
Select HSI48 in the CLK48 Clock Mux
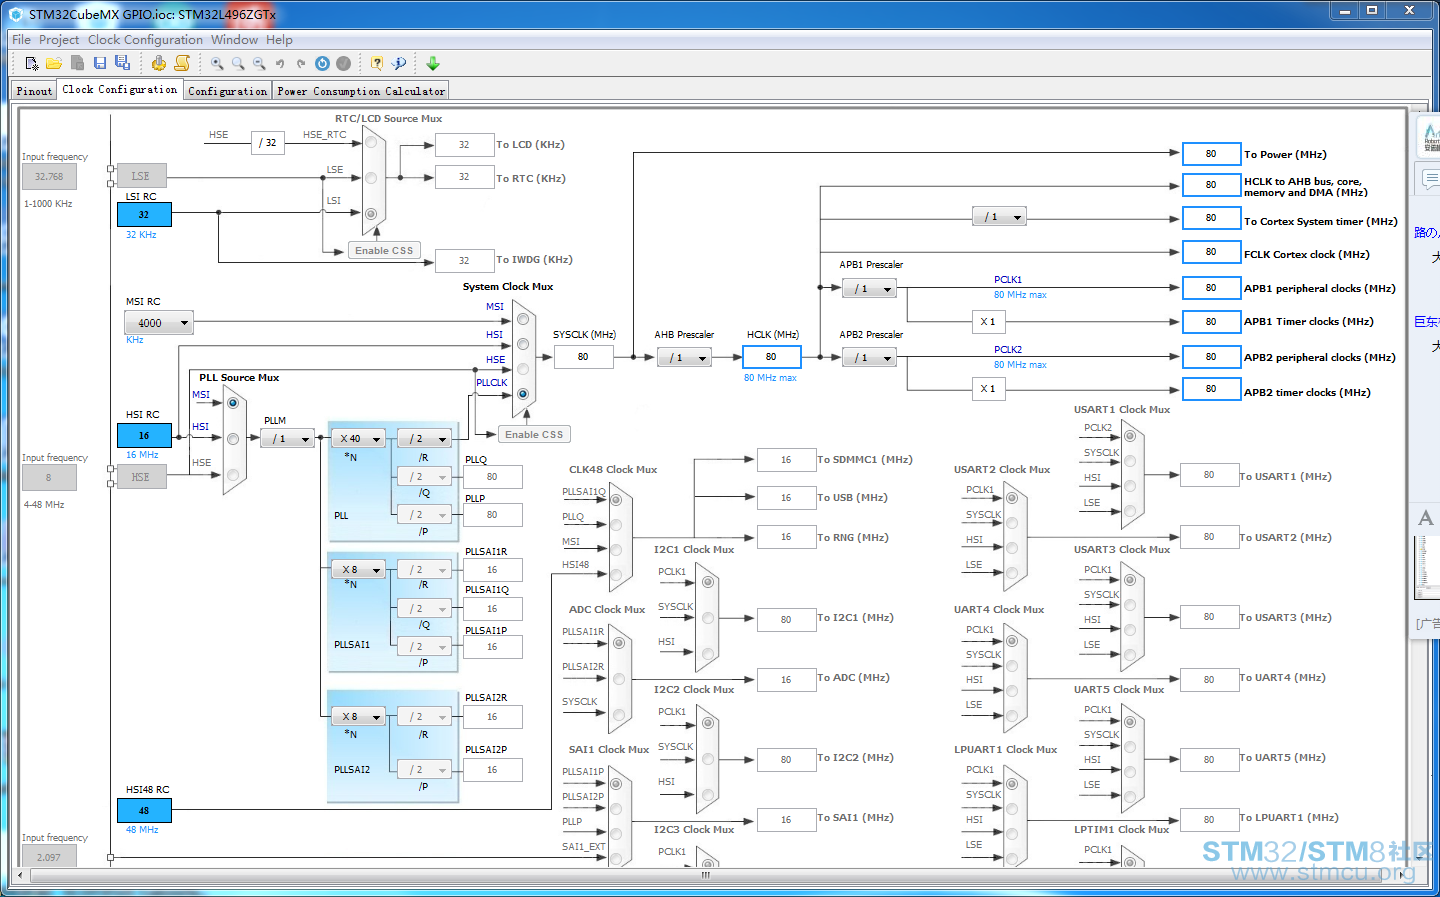coord(616,574)
